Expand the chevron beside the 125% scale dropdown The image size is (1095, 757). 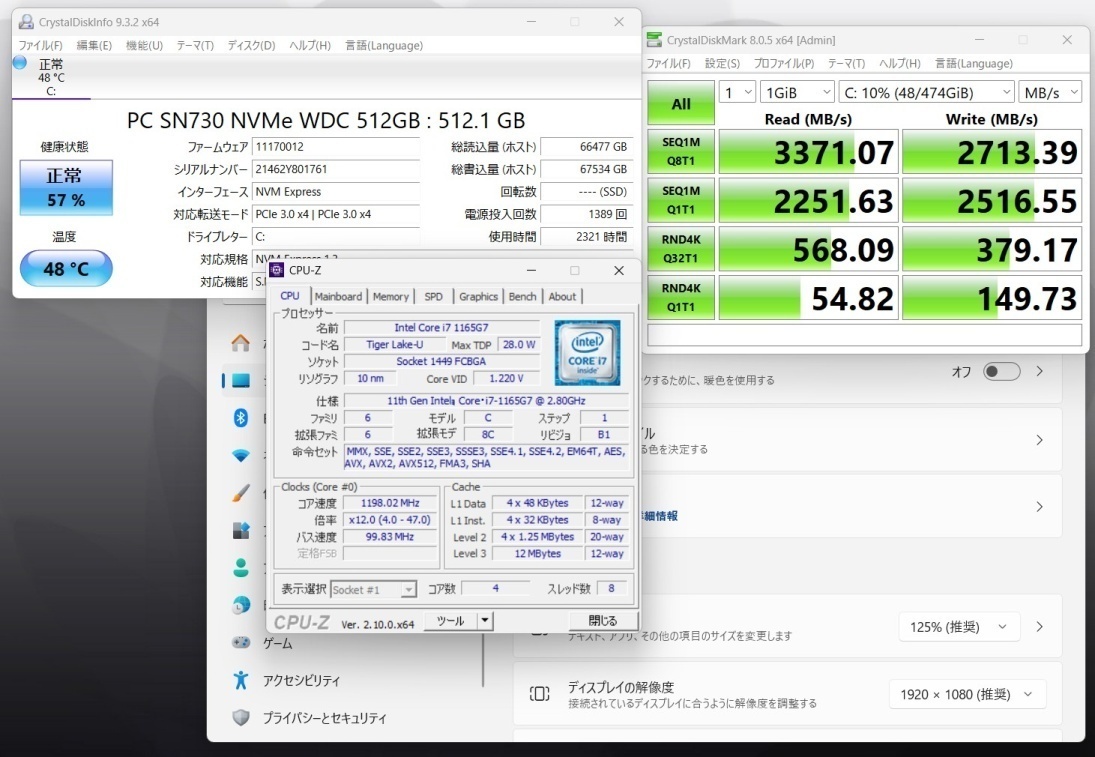(x=1040, y=627)
